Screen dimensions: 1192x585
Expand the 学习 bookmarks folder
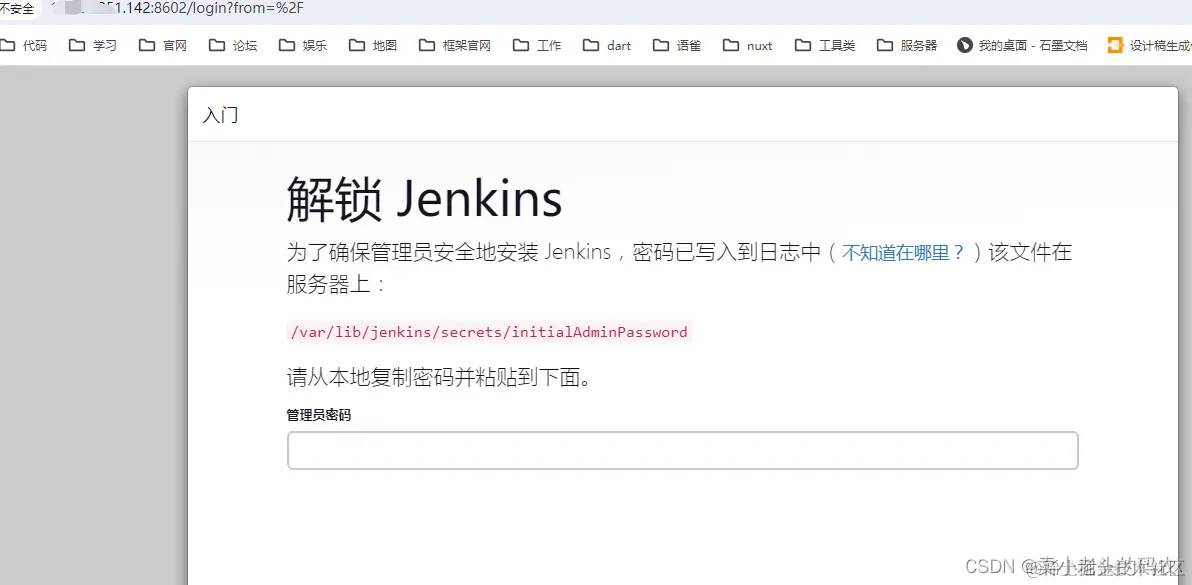(x=92, y=44)
